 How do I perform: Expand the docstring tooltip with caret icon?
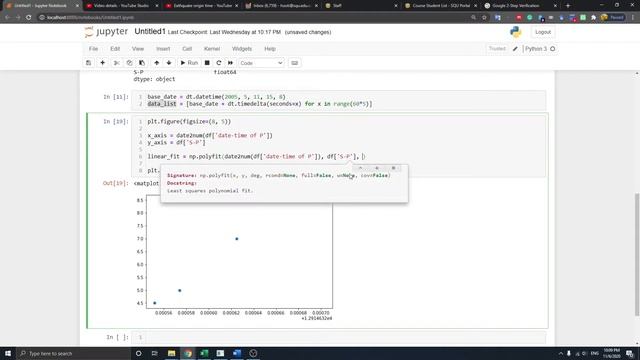360,168
